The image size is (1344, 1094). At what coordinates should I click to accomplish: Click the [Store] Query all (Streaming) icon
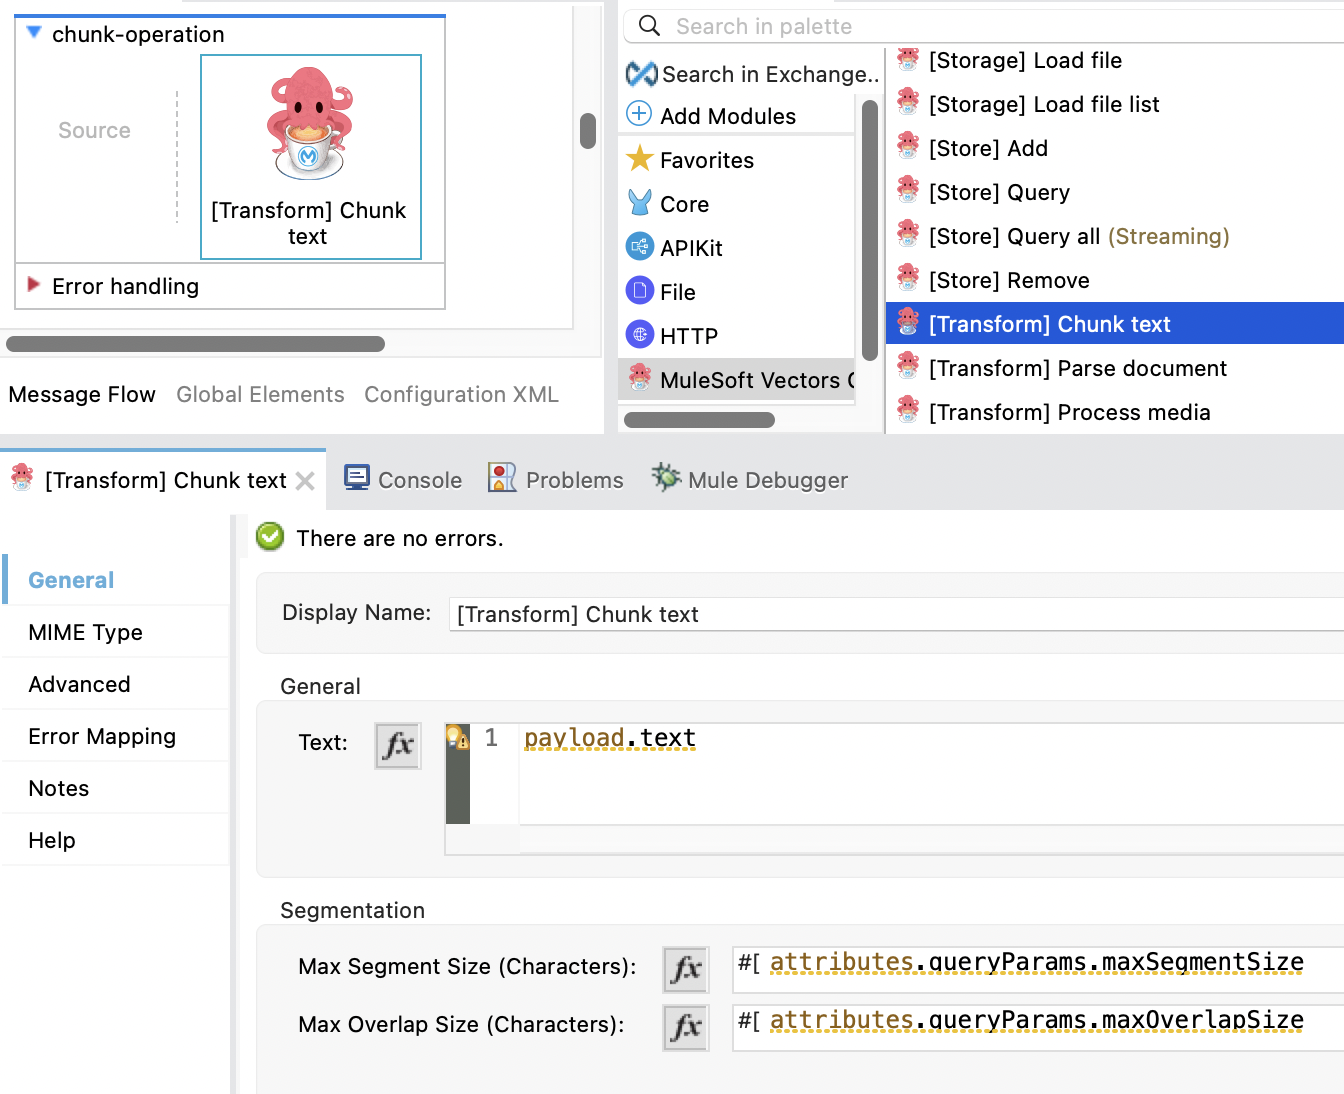908,234
